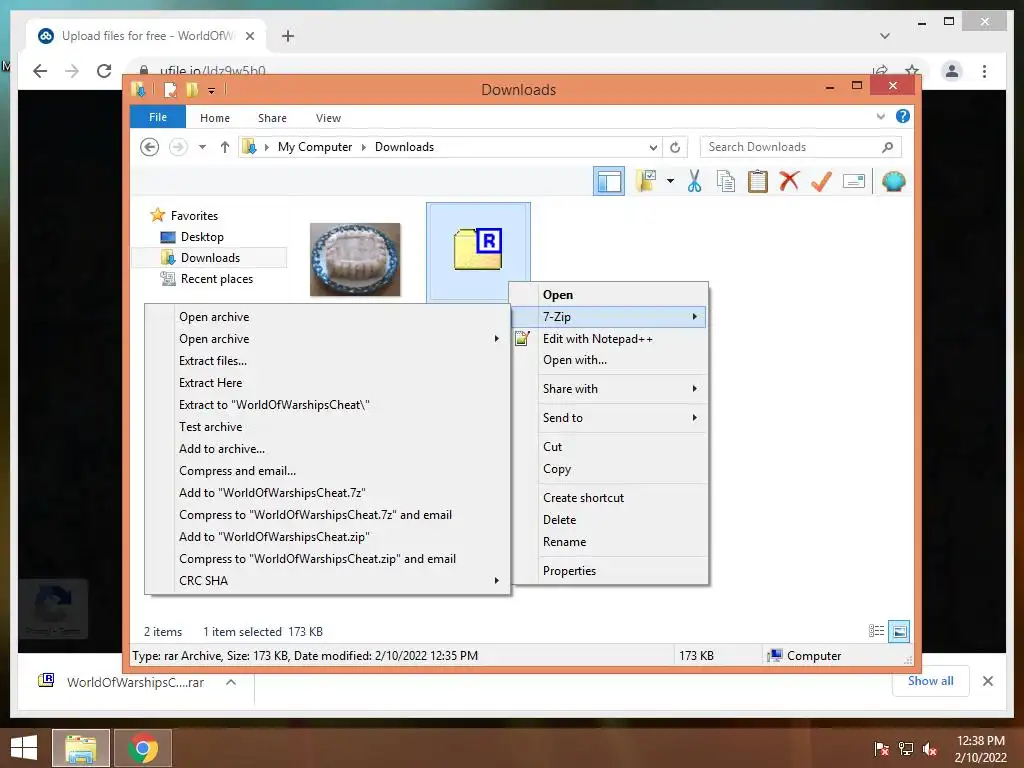1024x768 pixels.
Task: Open the address bar history dropdown
Action: tap(653, 148)
